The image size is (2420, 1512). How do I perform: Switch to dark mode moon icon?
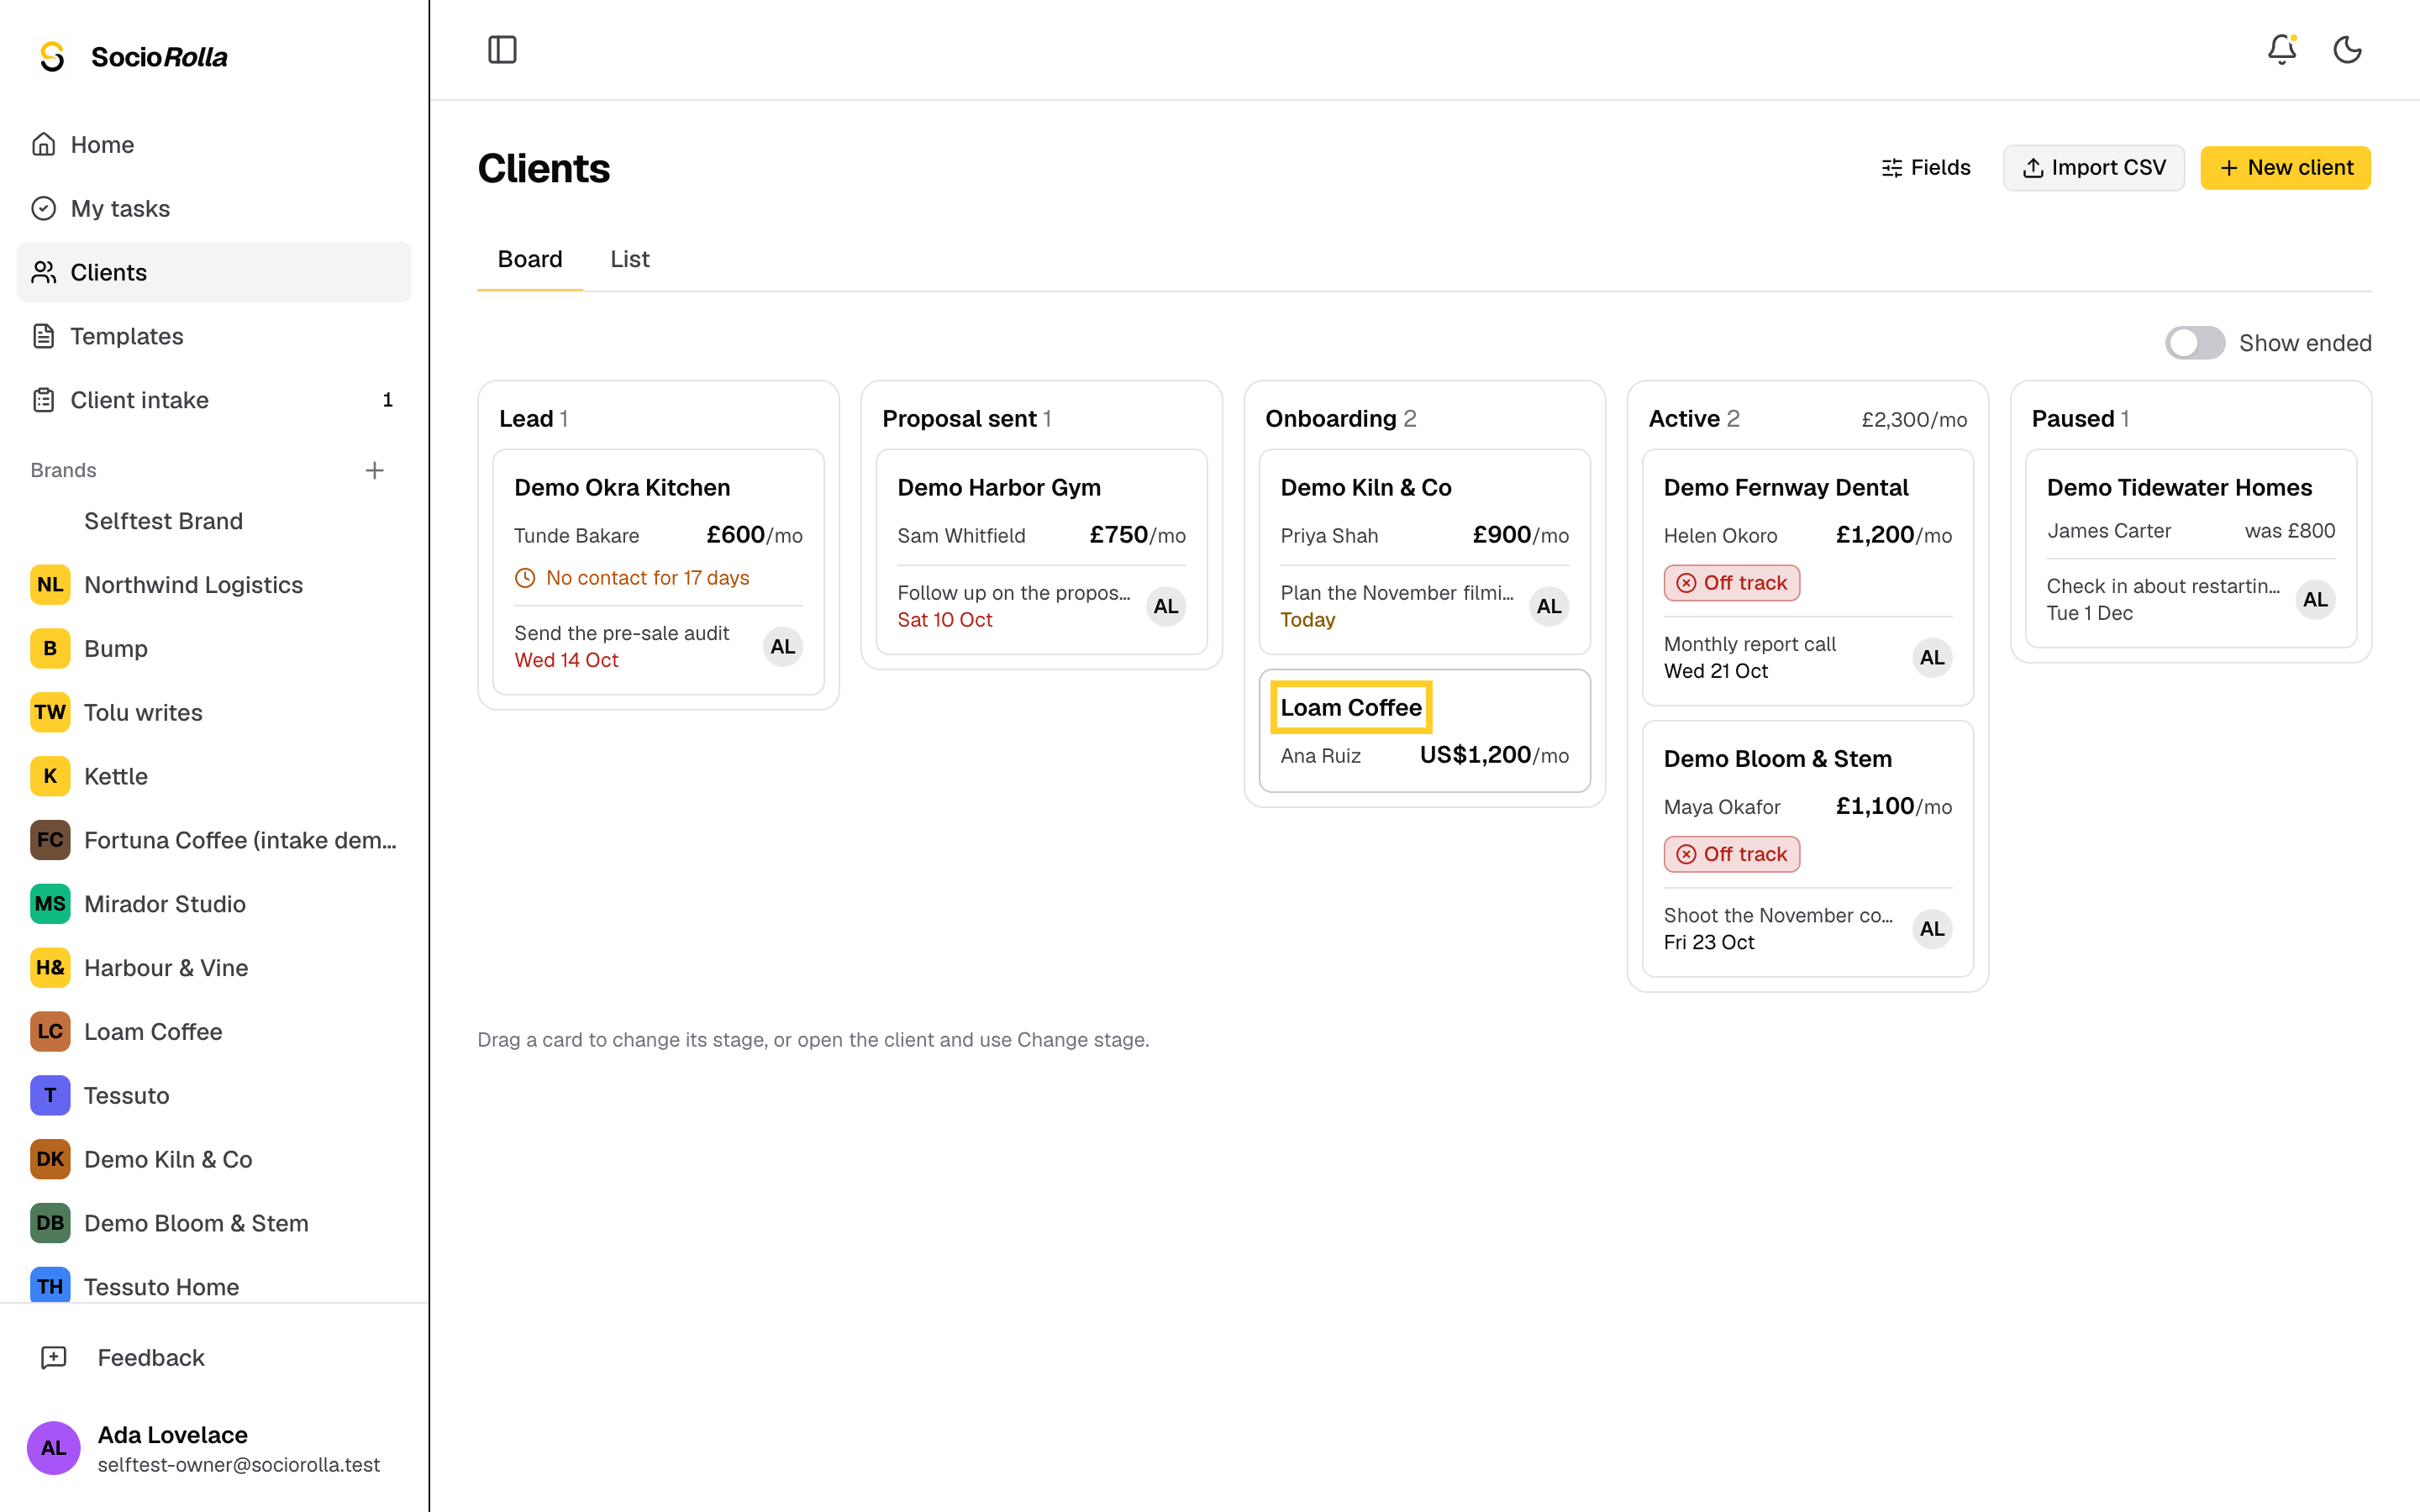[x=2347, y=50]
